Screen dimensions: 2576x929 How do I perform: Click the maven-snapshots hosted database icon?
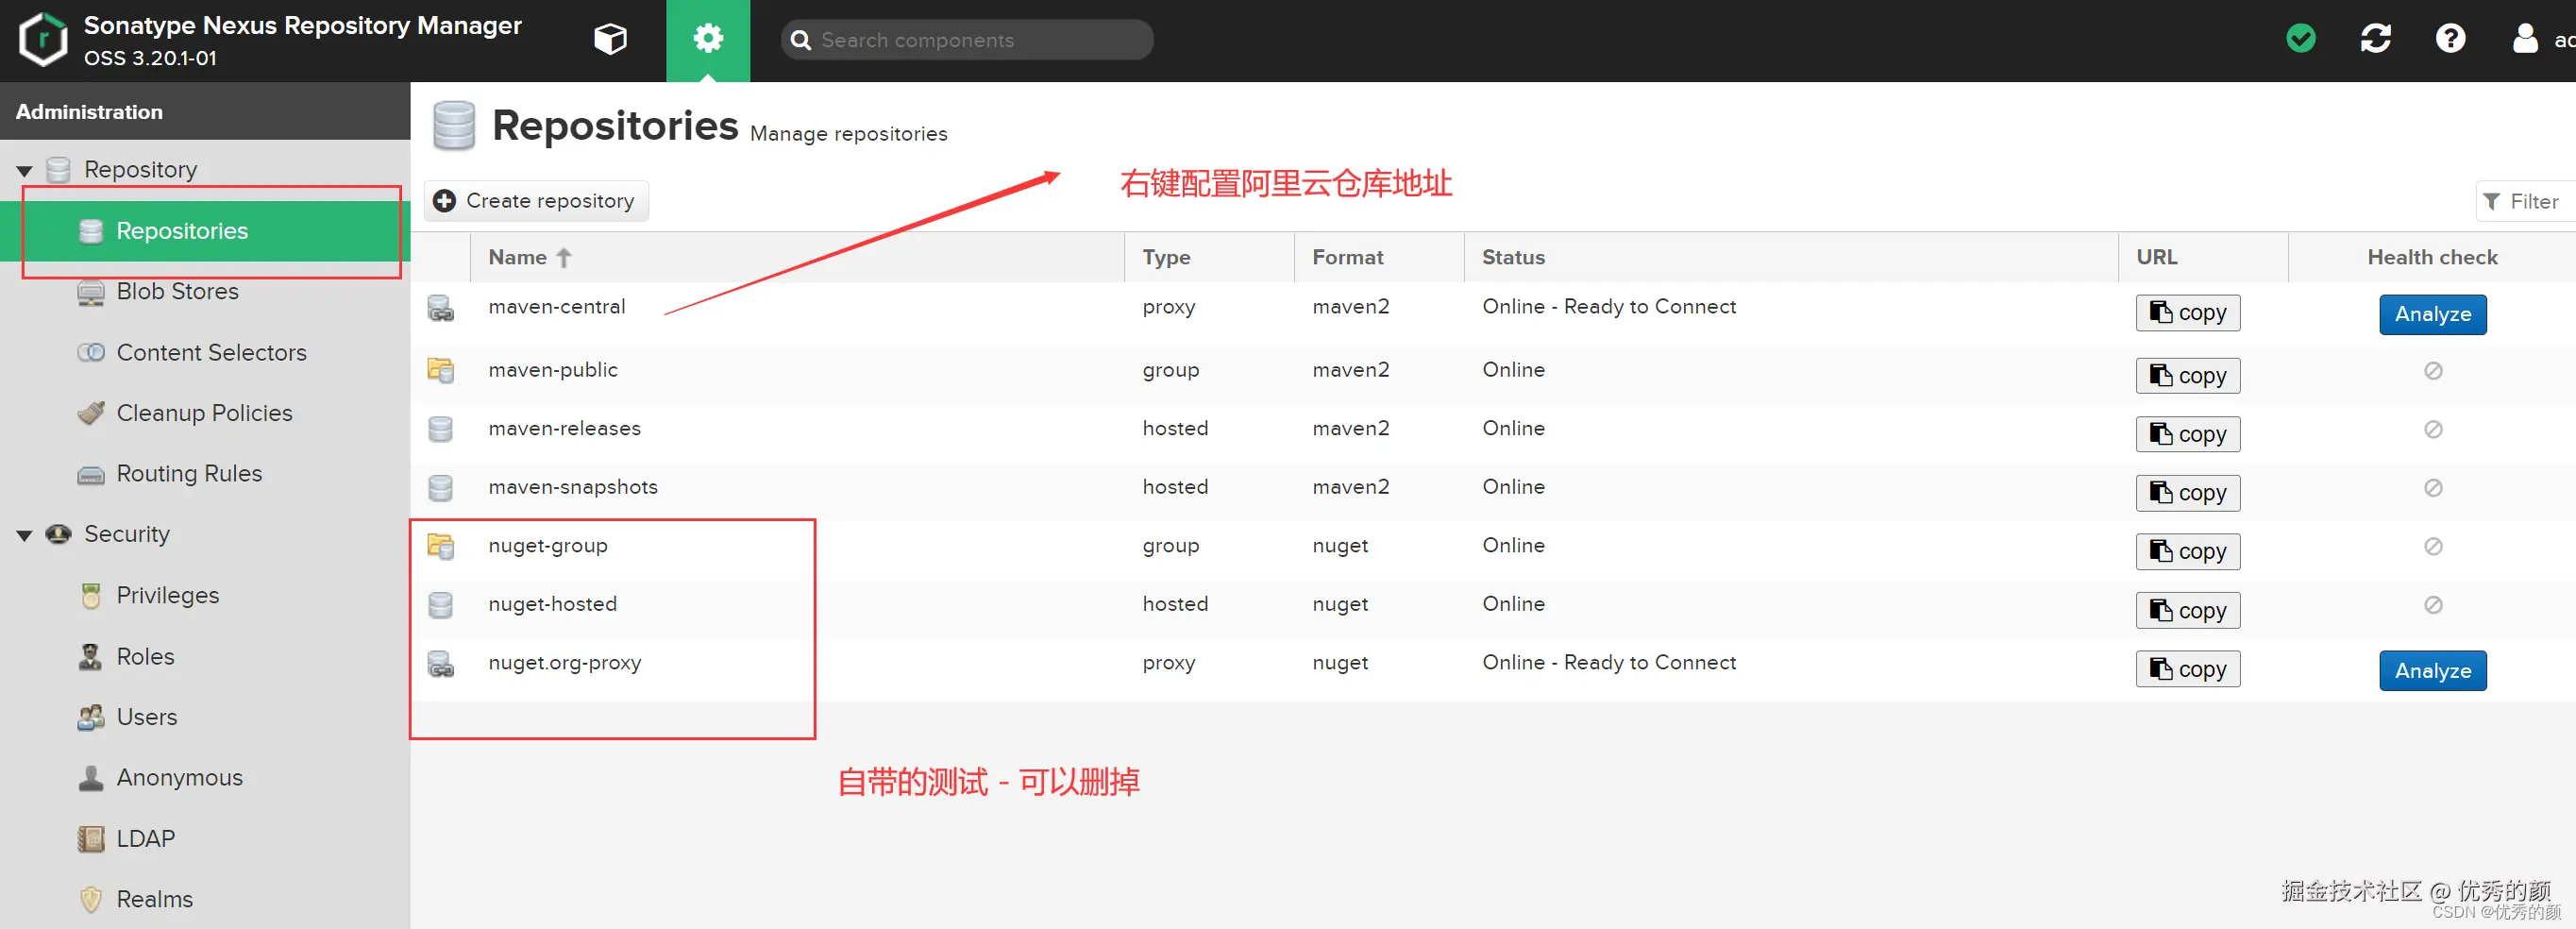(441, 488)
